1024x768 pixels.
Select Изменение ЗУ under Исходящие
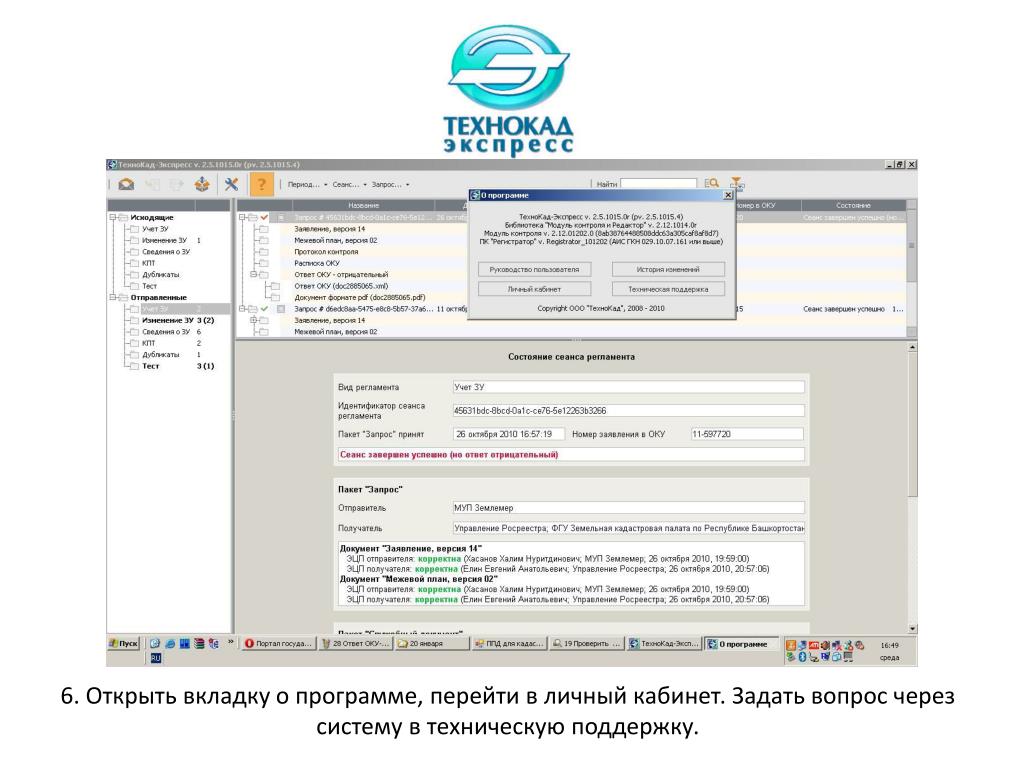[x=164, y=240]
